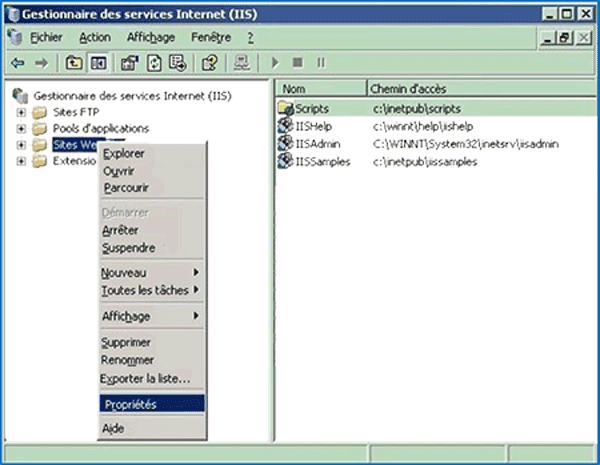Click the Export list toolbar icon
The image size is (600, 465).
[178, 62]
